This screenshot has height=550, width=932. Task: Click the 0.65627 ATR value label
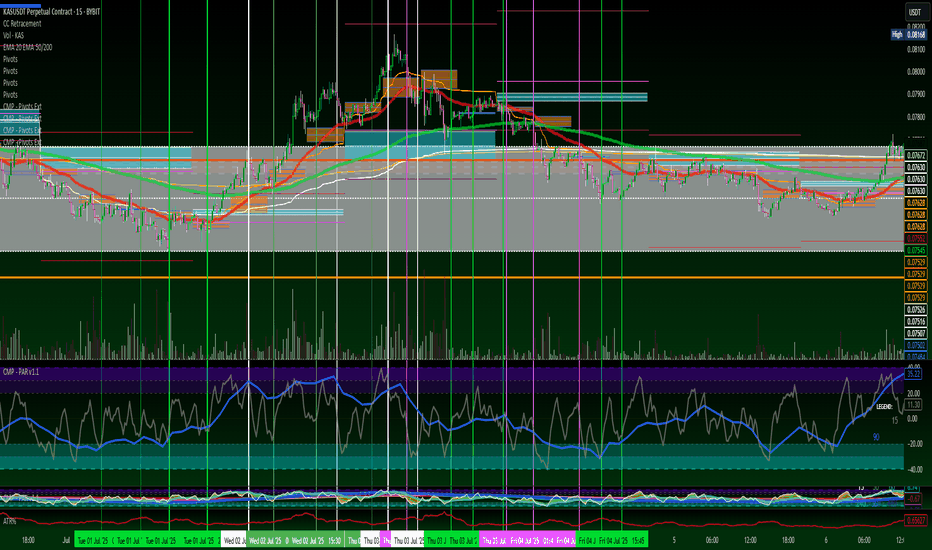tap(916, 520)
